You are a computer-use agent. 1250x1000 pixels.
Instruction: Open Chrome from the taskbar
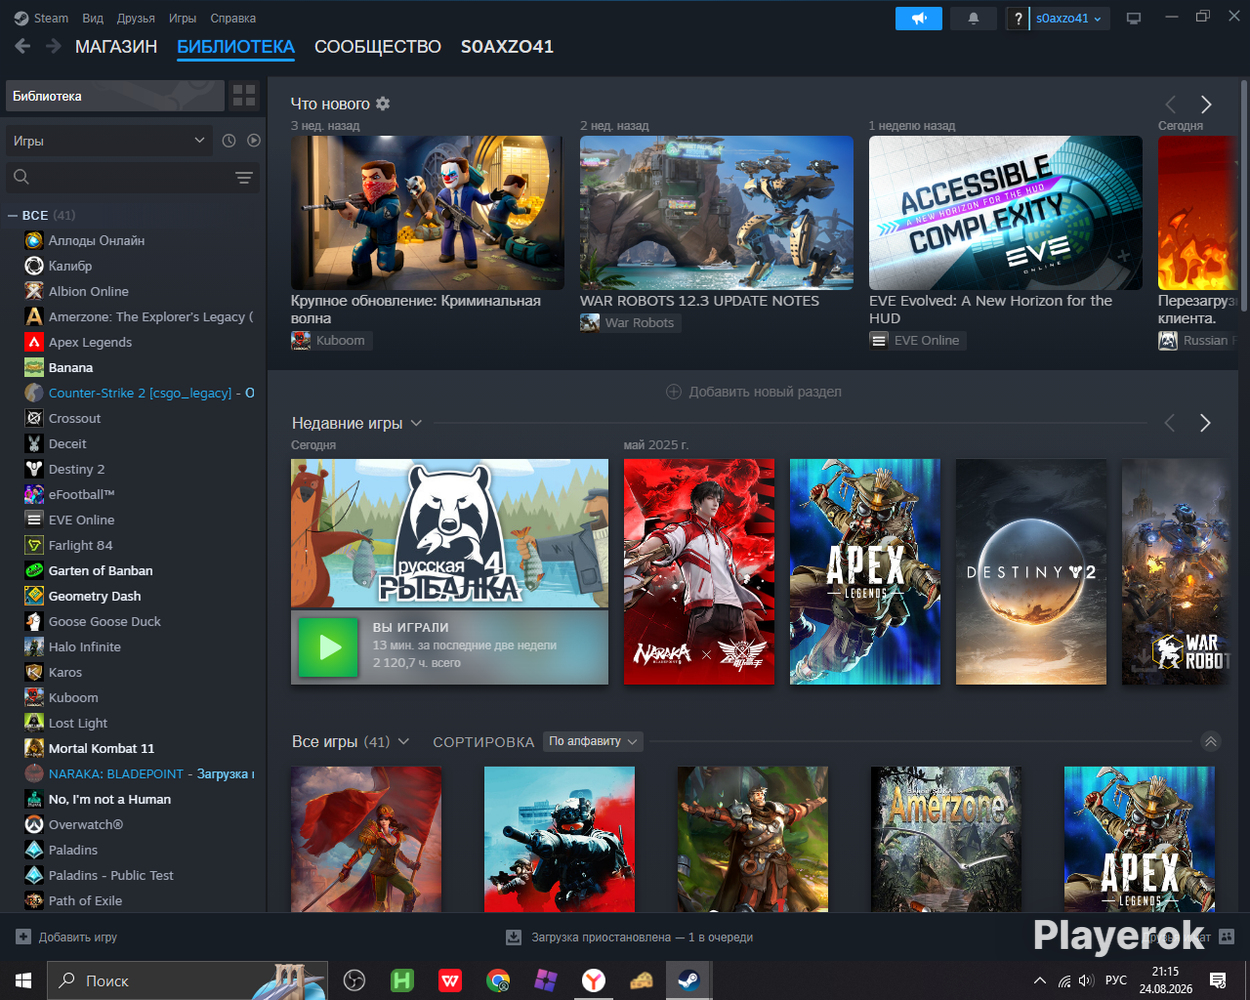497,980
